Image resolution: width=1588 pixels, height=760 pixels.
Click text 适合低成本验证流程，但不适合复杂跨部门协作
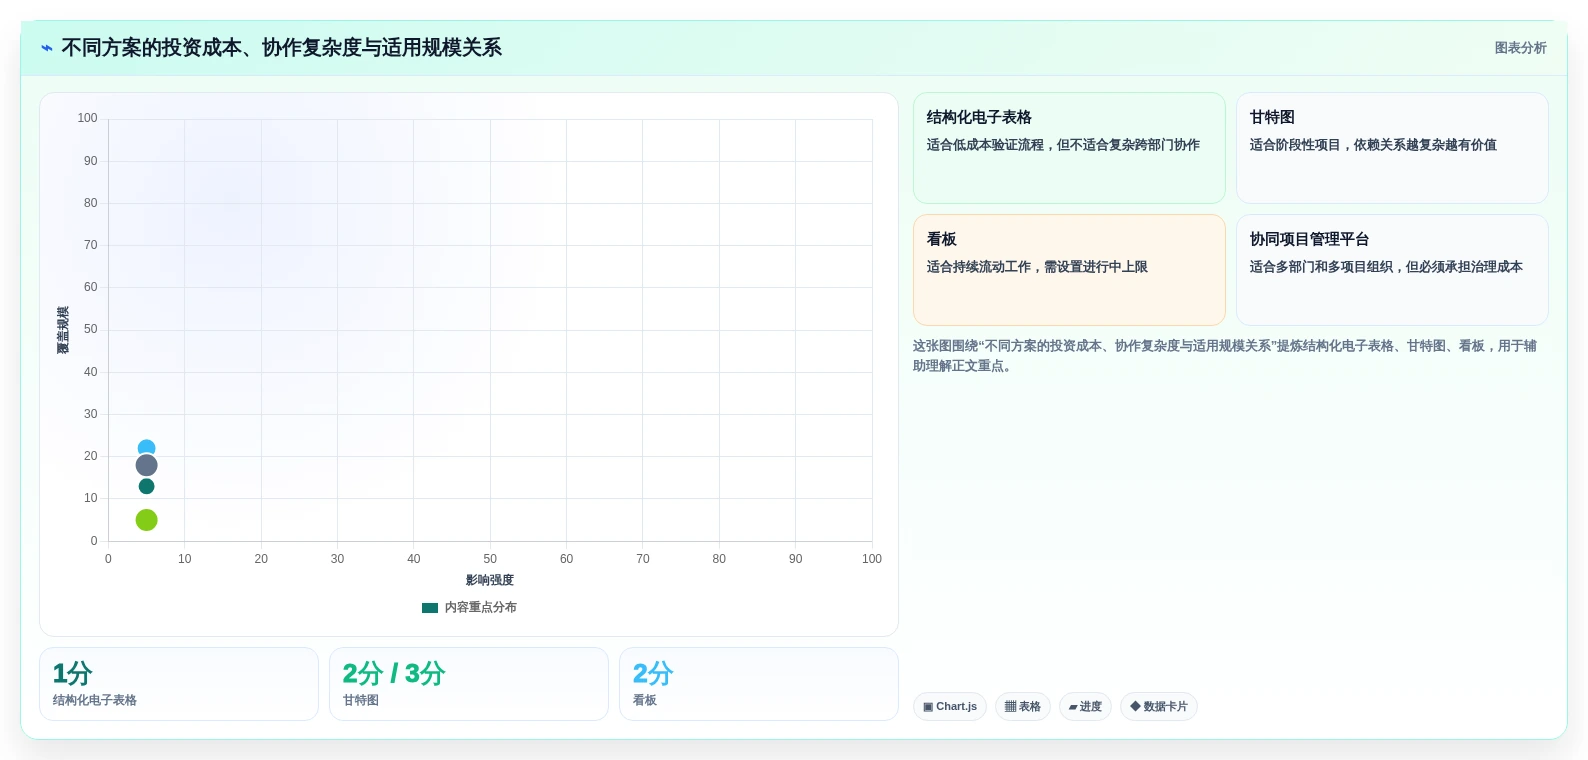(x=1063, y=145)
